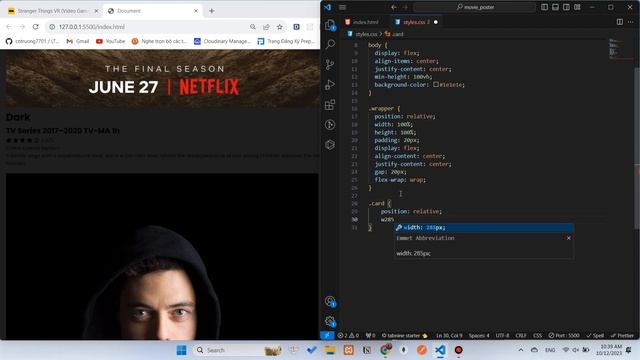Split the editor to the right

click(x=620, y=22)
